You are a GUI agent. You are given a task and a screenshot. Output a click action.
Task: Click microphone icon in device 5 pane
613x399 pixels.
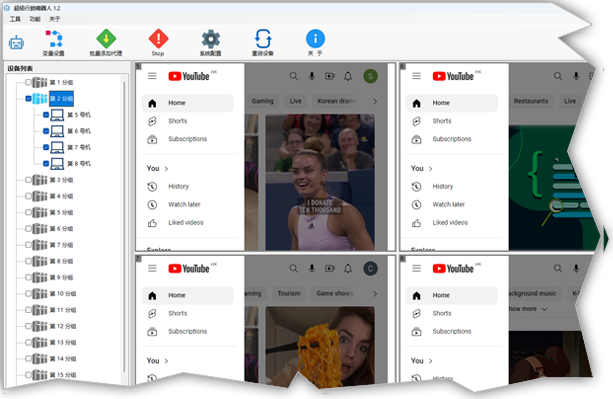pos(312,76)
